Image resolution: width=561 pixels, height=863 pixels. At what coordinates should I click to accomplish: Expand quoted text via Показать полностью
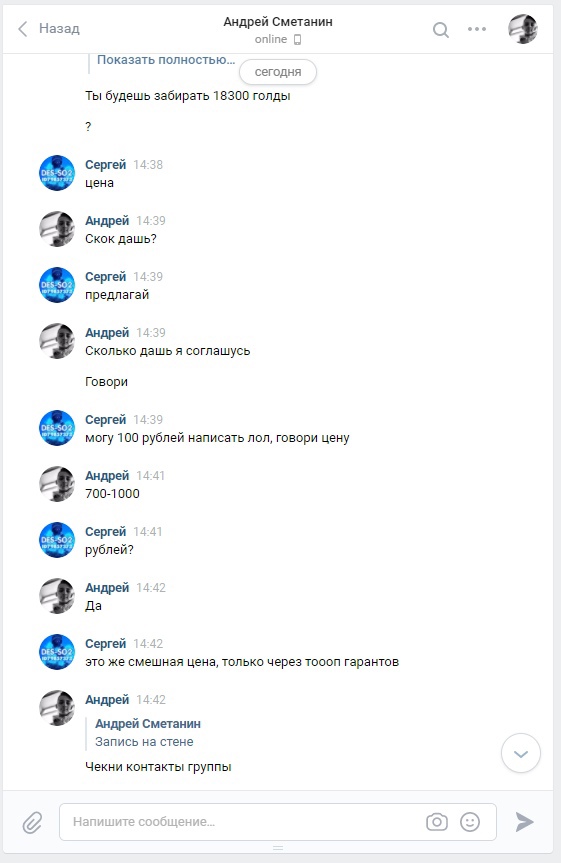tap(166, 59)
